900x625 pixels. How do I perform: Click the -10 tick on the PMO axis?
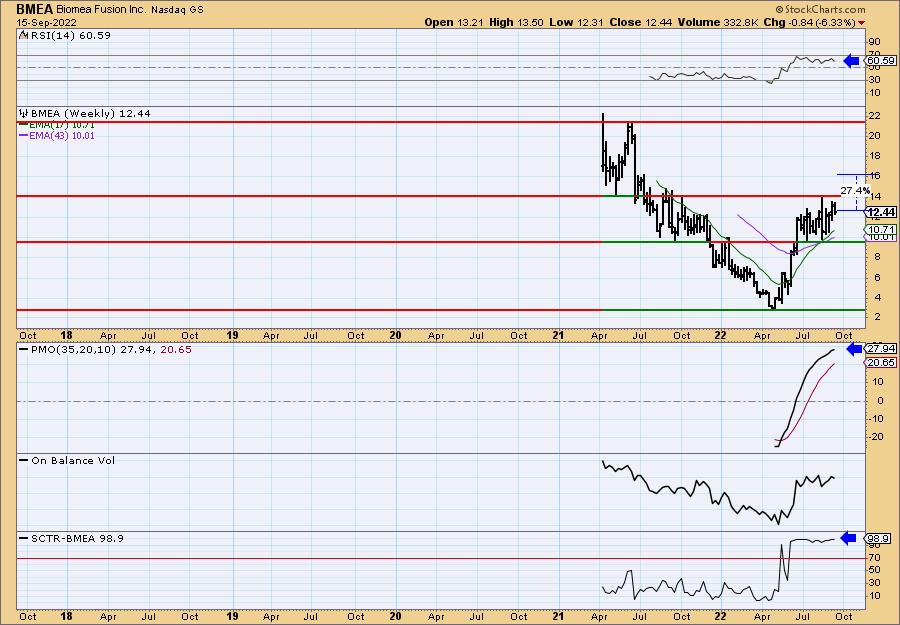pos(876,418)
